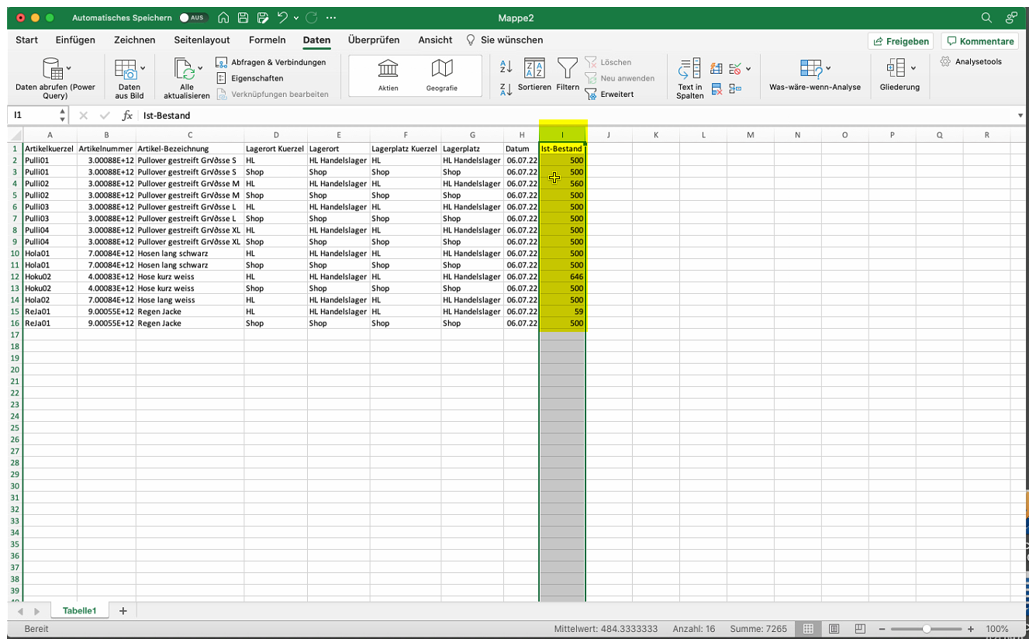Toggle the Automatisches Speichern switch
Viewport: 1033px width, 643px height.
point(192,18)
